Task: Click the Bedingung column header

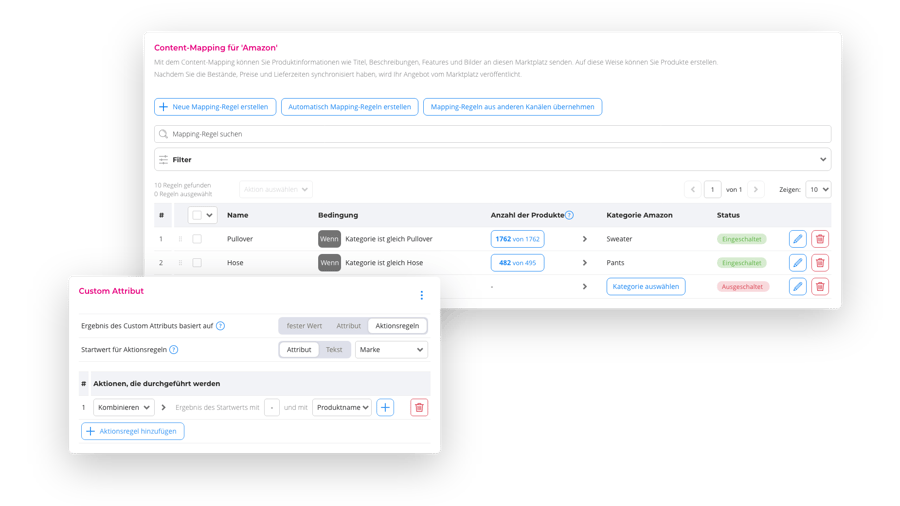Action: tap(338, 215)
